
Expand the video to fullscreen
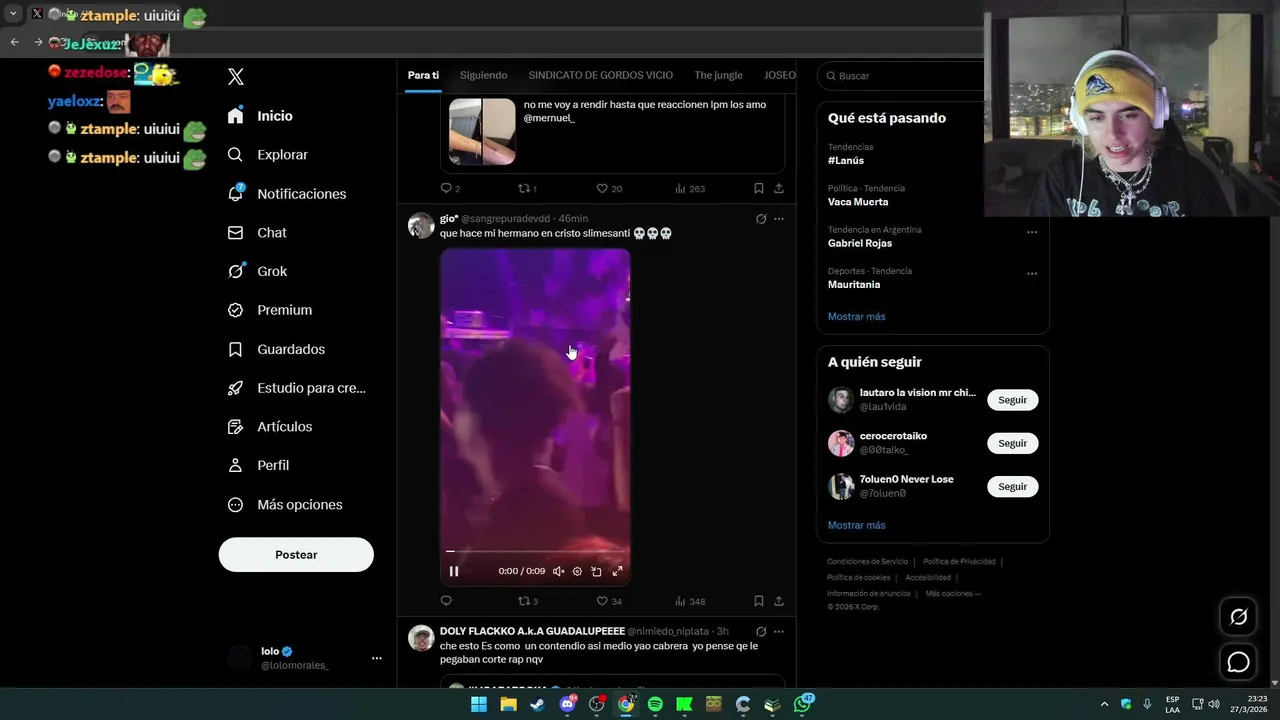[x=617, y=571]
